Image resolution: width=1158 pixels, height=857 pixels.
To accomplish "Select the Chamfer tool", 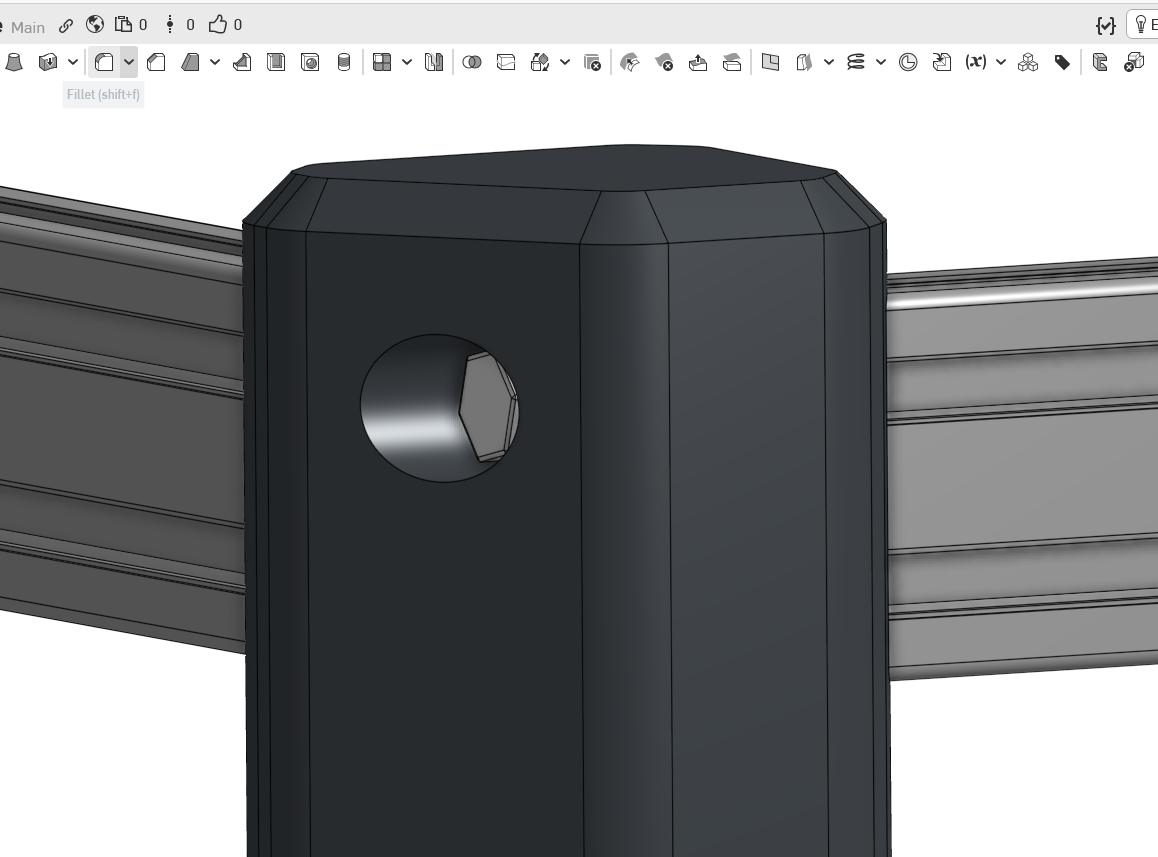I will (x=156, y=62).
